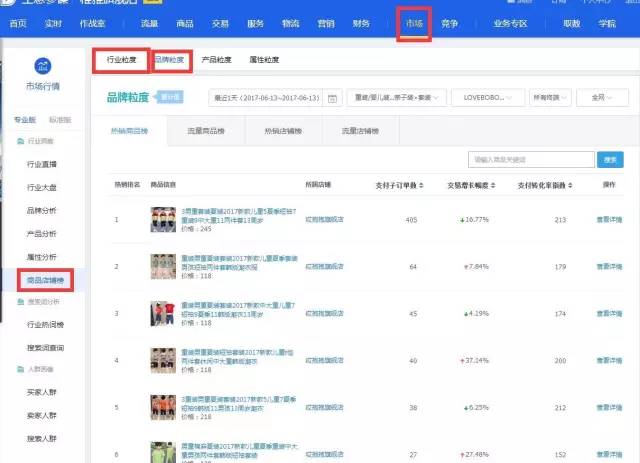The height and width of the screenshot is (463, 640).
Task: Open 取数 in top navigation
Action: tap(572, 24)
